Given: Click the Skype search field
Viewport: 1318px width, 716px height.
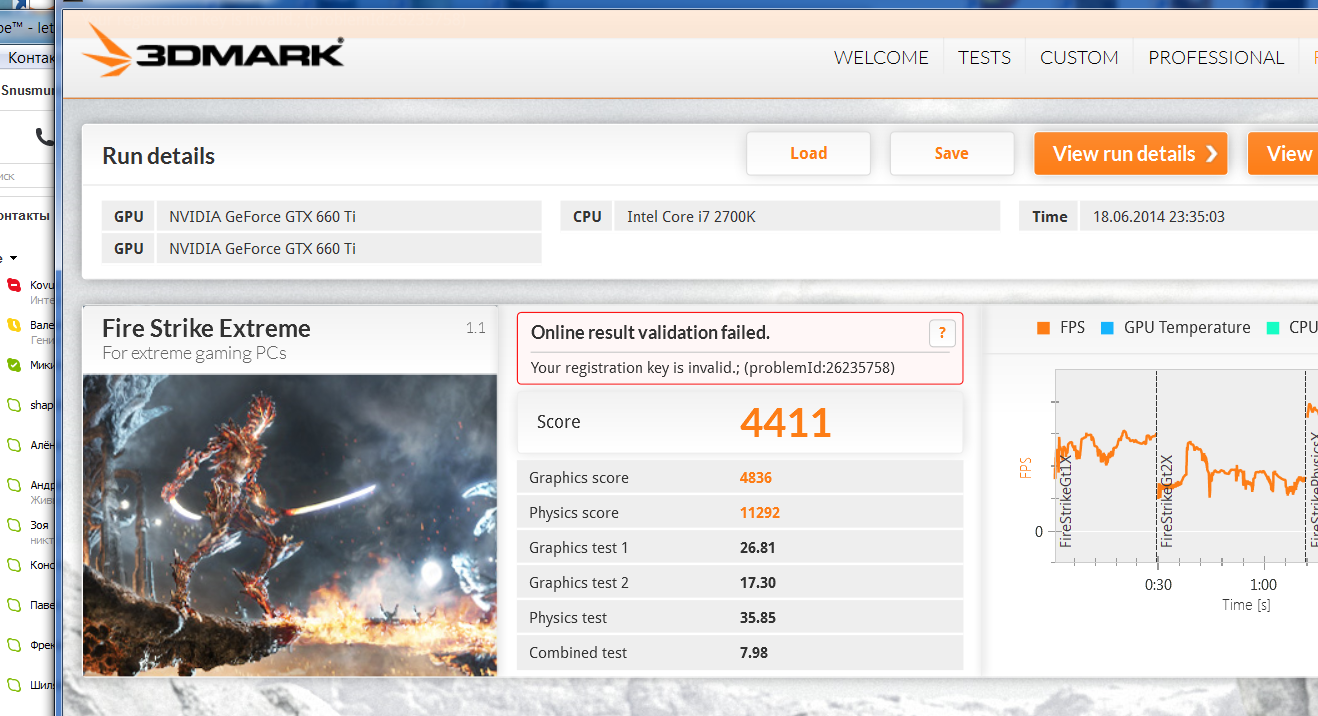Looking at the screenshot, I should 27,176.
